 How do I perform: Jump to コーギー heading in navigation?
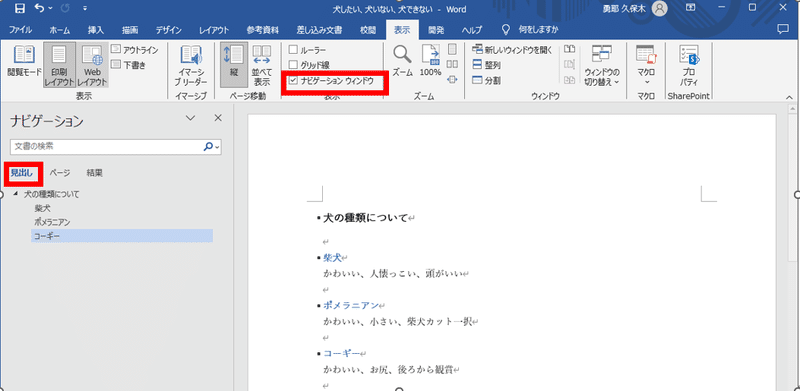[x=122, y=236]
